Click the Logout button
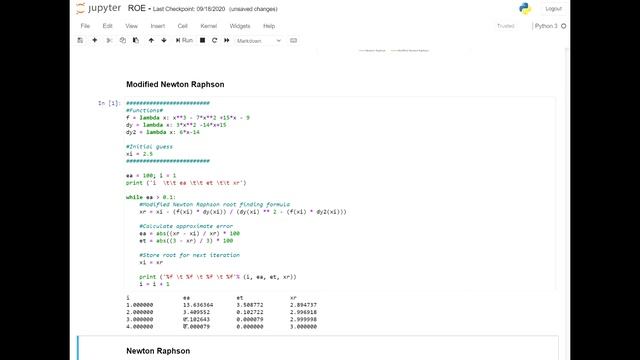Screen dimensions: 640x360 [x=553, y=9]
